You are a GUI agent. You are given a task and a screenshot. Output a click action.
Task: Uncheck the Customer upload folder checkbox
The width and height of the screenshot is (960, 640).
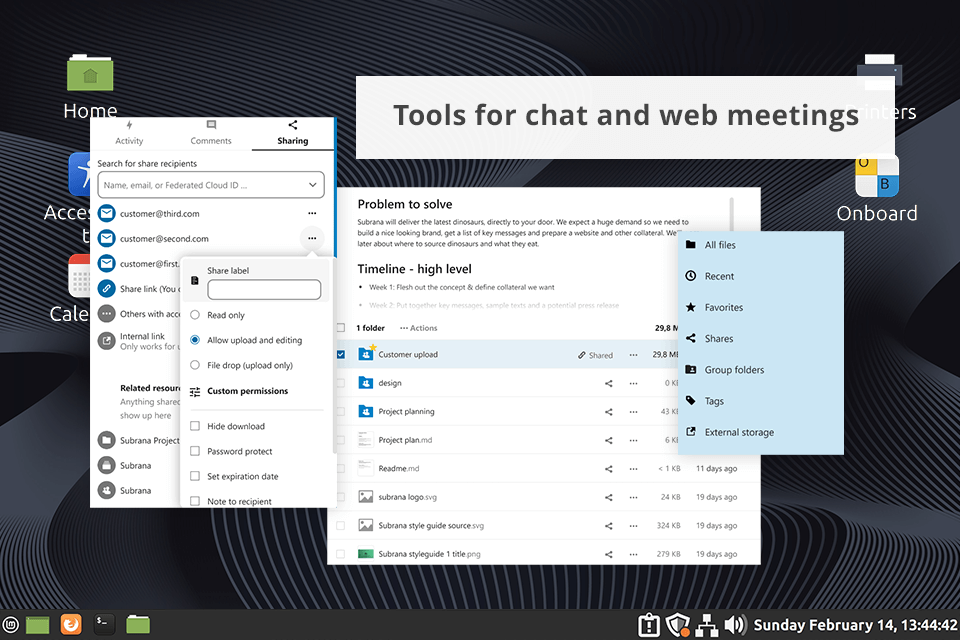341,355
